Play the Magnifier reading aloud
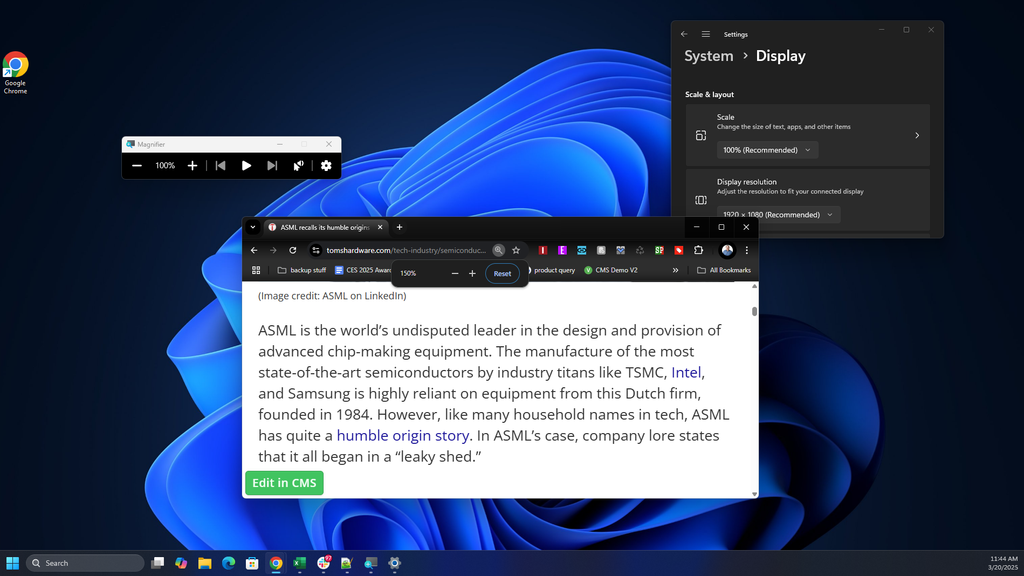The width and height of the screenshot is (1024, 576). tap(246, 165)
